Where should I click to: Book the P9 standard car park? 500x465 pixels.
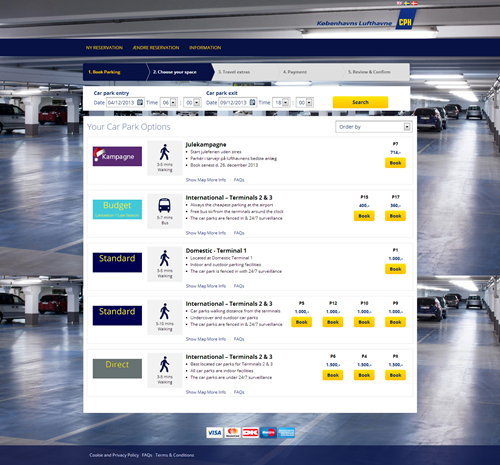click(x=395, y=322)
